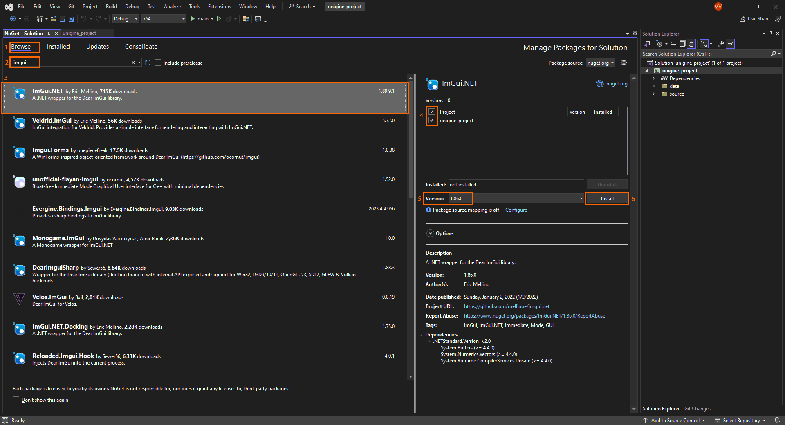
Task: Click Switch Views icon in Solution Explorer
Action: point(647,44)
